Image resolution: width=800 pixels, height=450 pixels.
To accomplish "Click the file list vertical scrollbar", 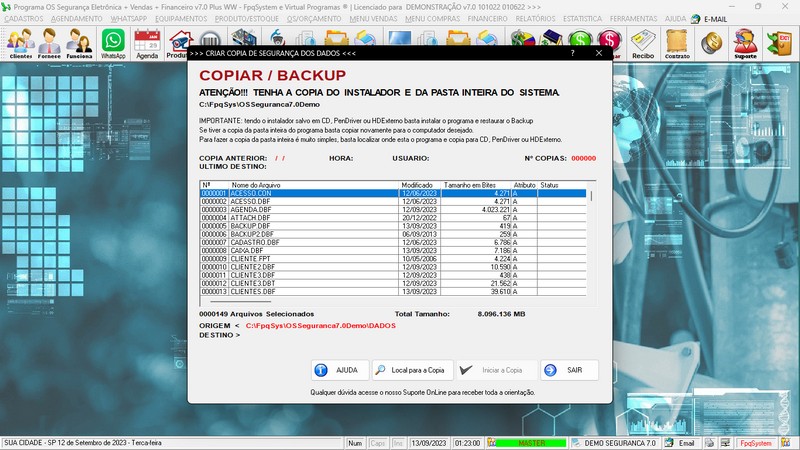I will tap(590, 245).
